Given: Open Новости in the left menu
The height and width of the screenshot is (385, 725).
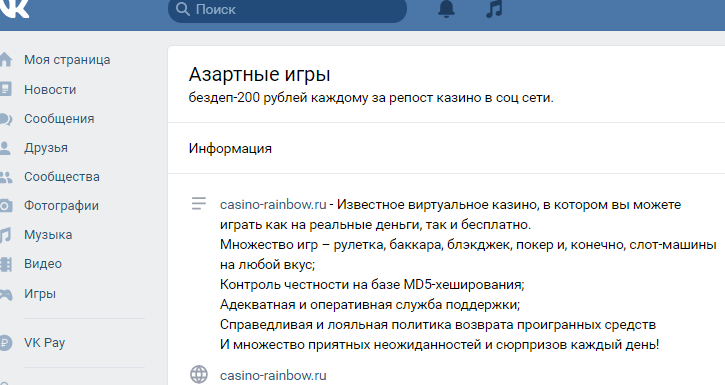Looking at the screenshot, I should coord(50,90).
